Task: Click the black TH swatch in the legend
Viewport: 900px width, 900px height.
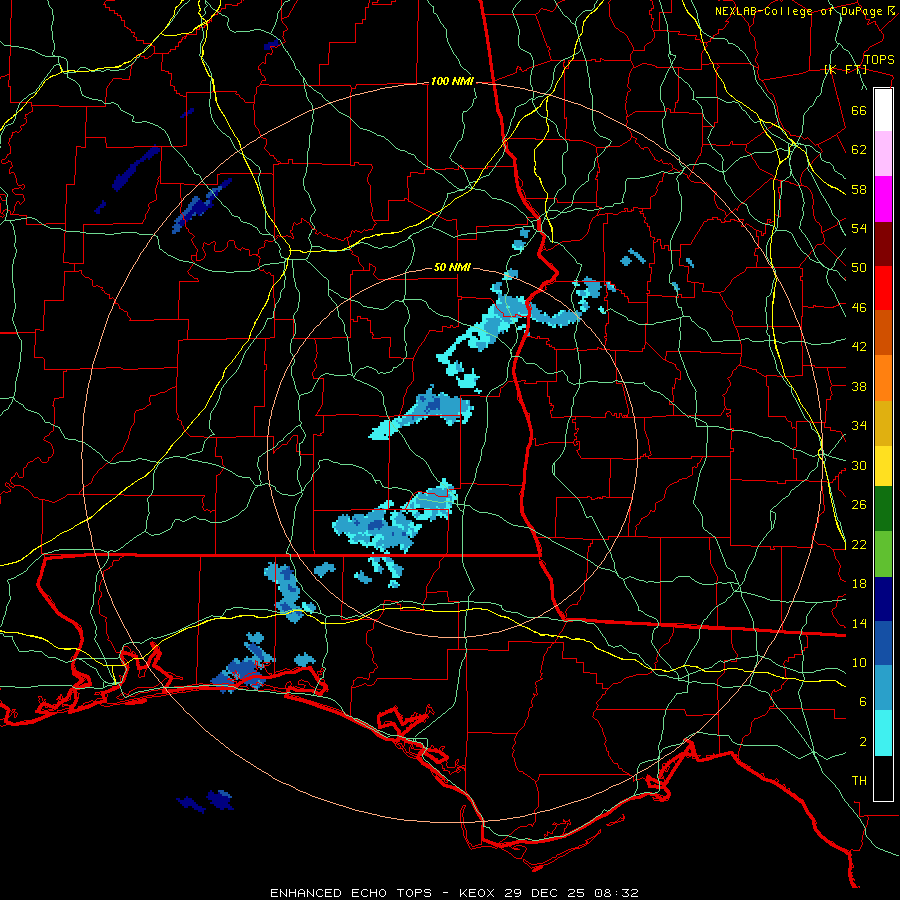Action: coord(883,778)
